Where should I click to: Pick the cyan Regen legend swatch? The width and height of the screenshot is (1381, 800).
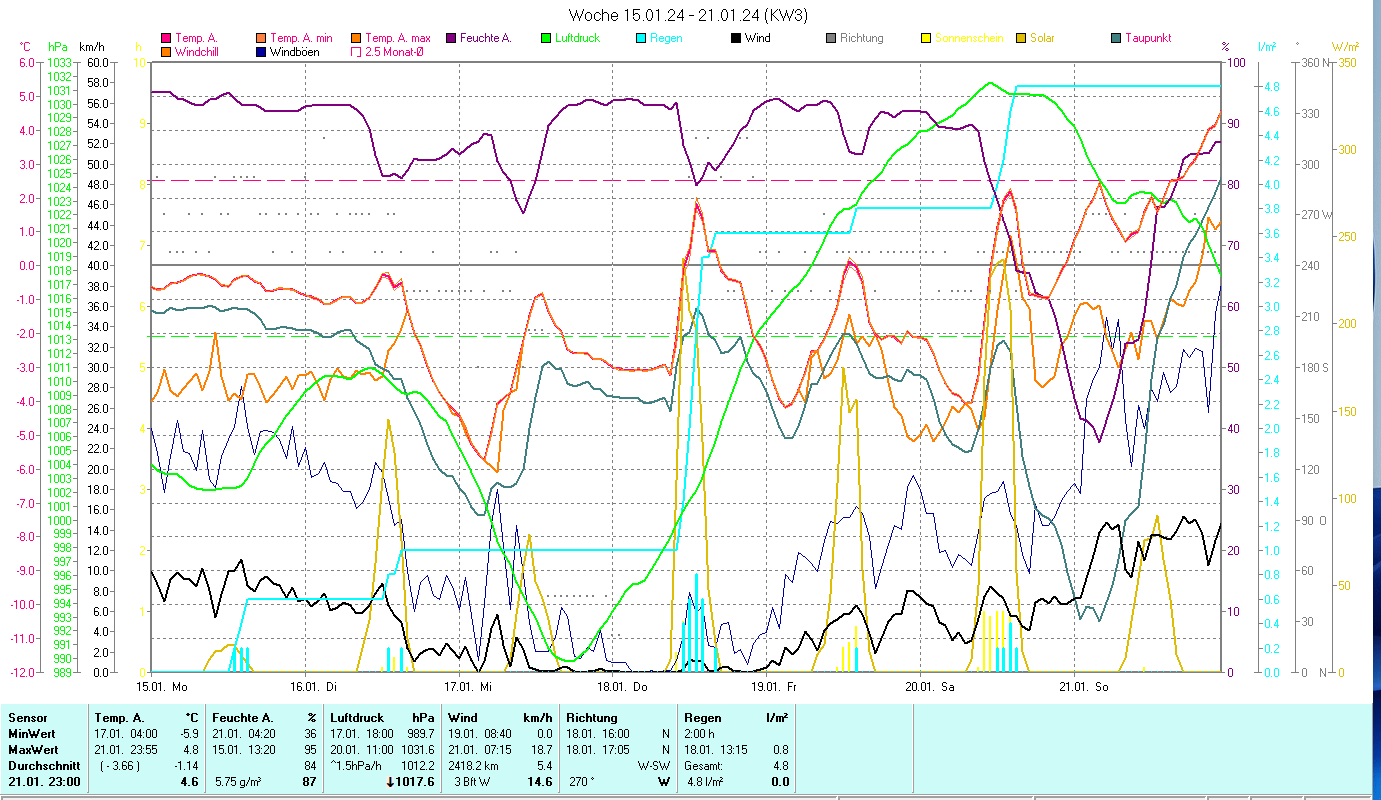(640, 38)
